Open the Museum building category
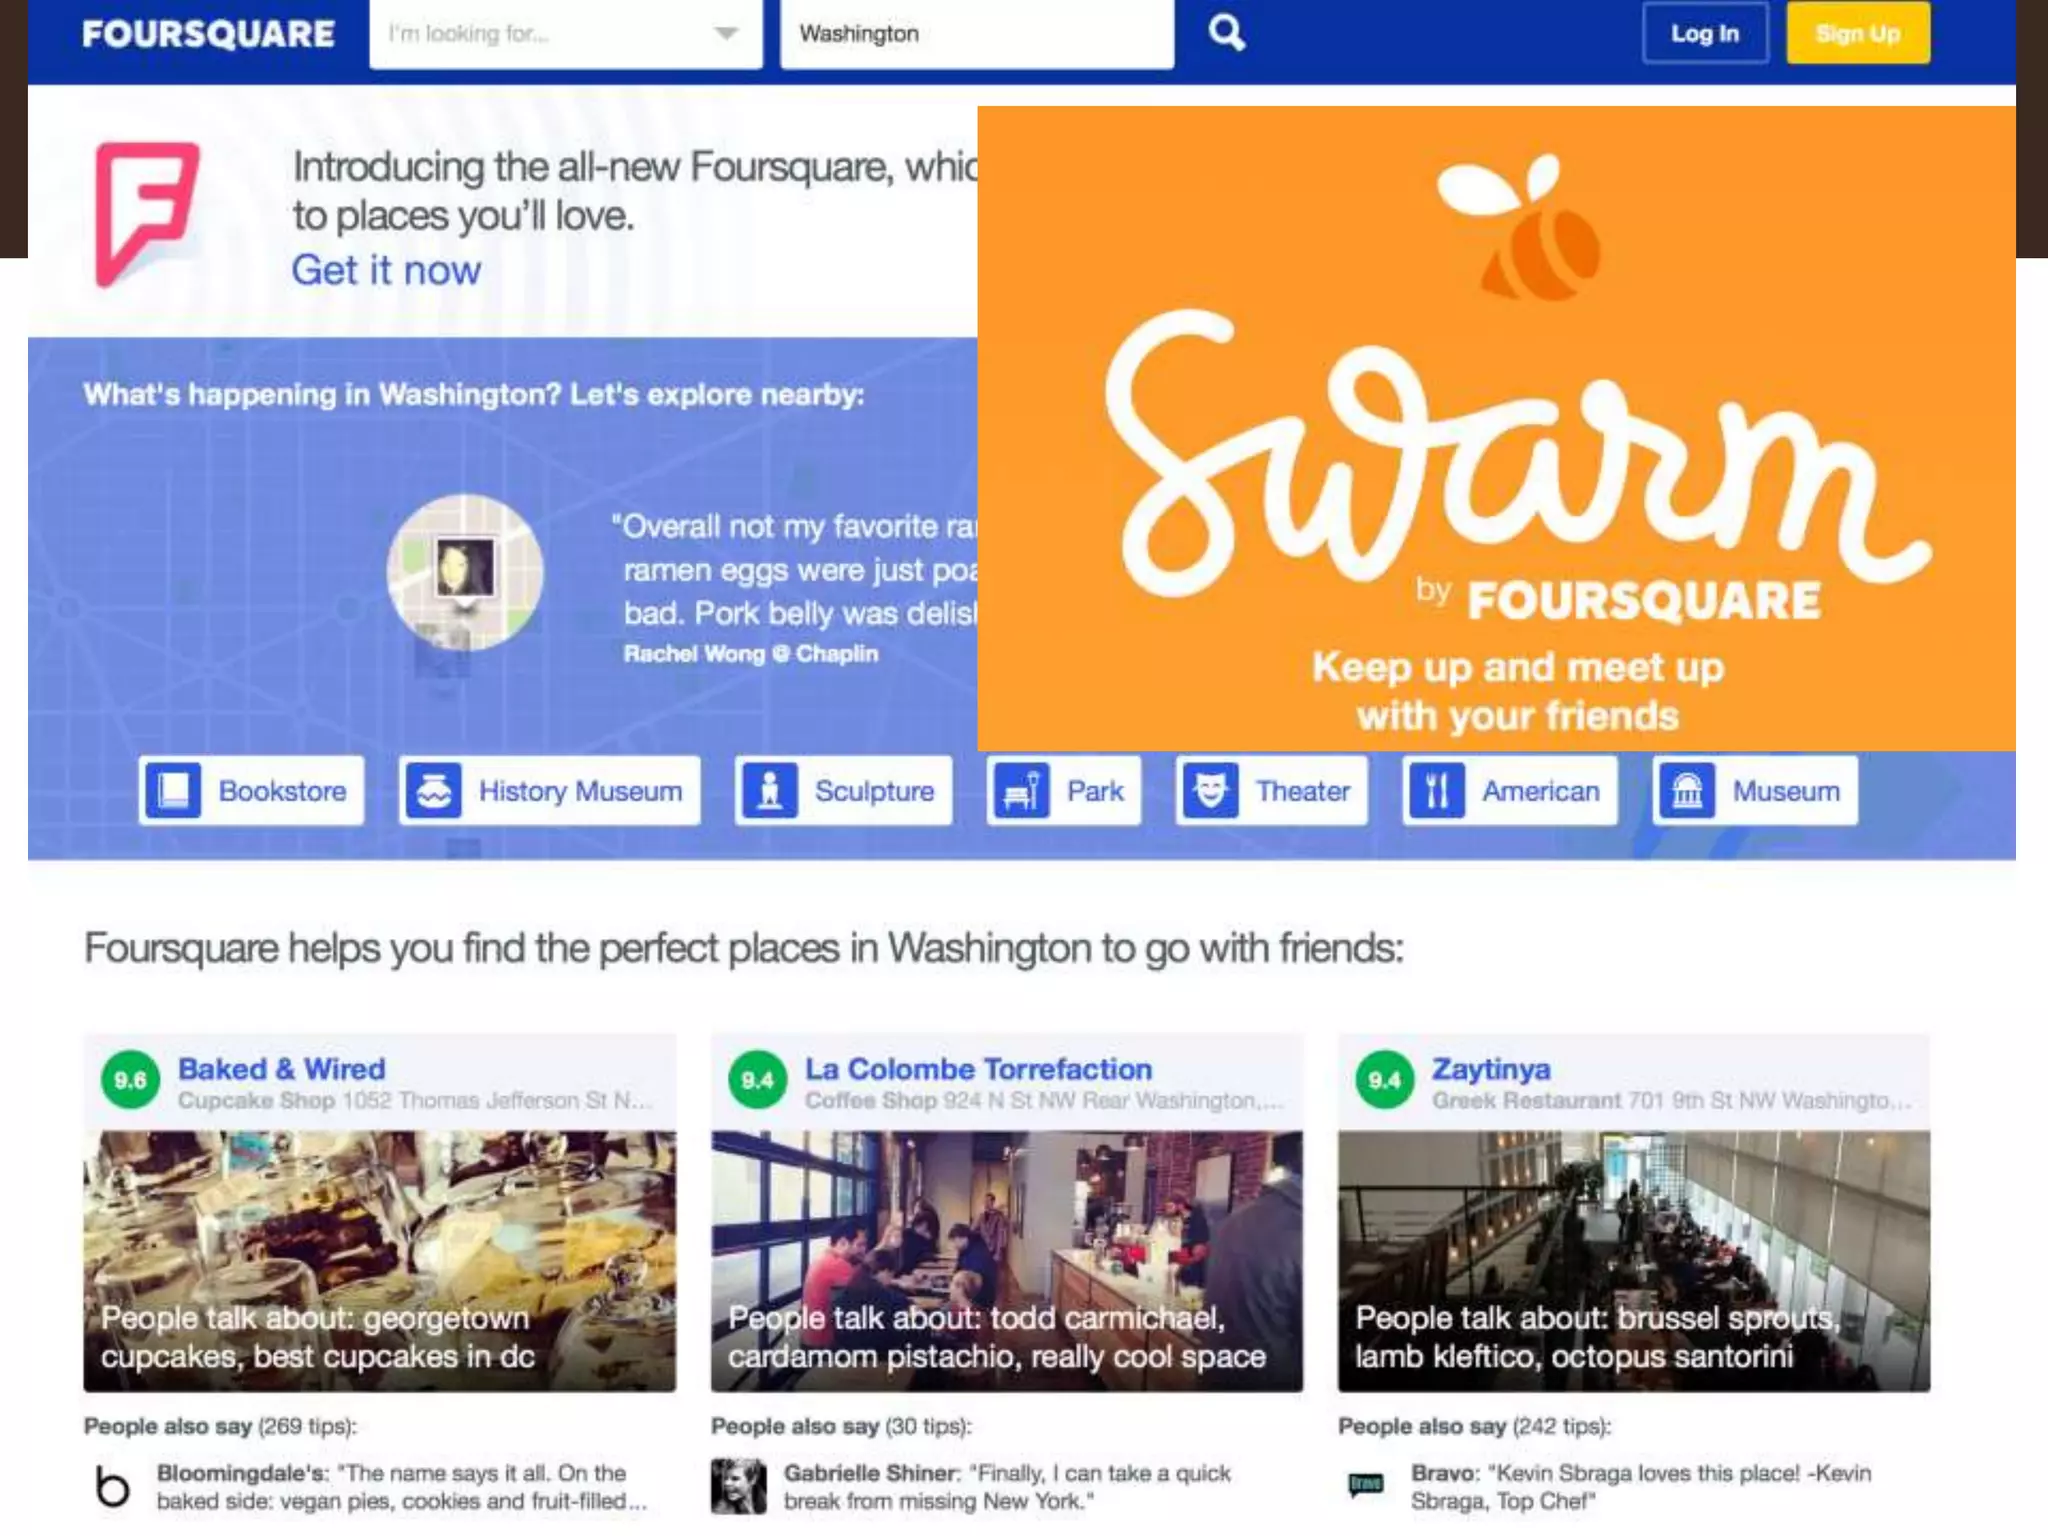Viewport: 2048px width, 1536px height. pos(1756,791)
